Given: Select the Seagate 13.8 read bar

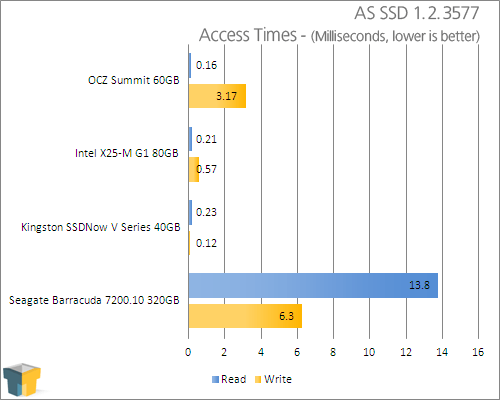Looking at the screenshot, I should [x=313, y=285].
